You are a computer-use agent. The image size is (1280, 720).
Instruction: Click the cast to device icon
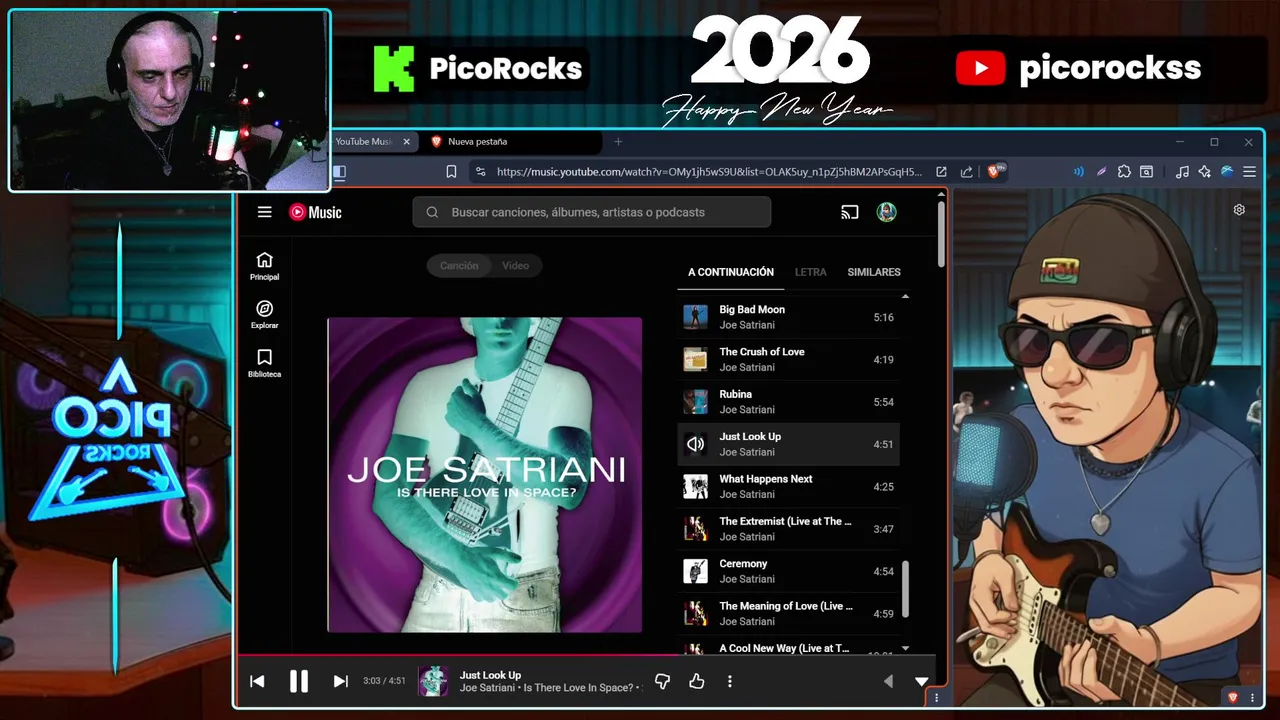(850, 212)
